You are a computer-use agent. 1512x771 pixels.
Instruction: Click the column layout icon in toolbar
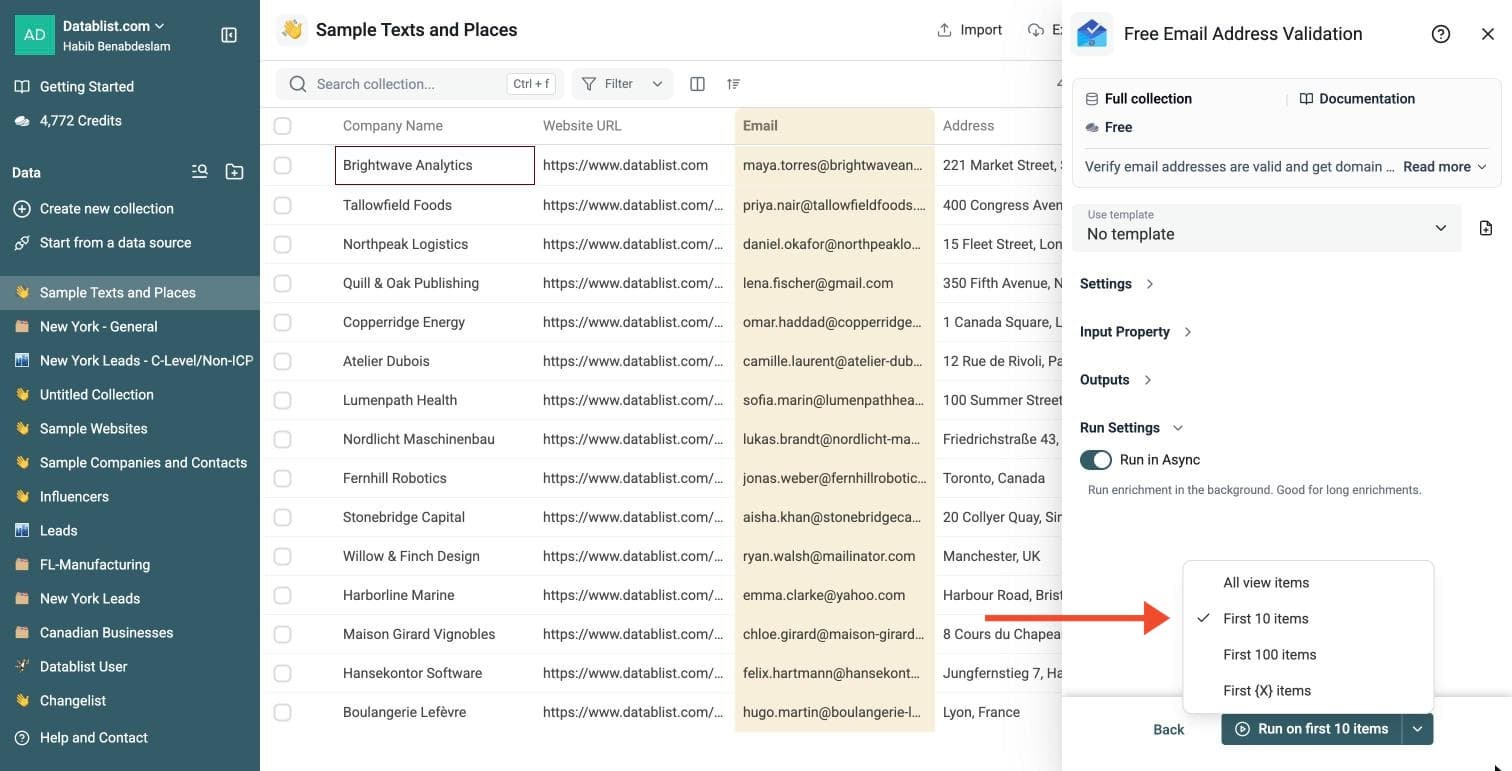698,84
